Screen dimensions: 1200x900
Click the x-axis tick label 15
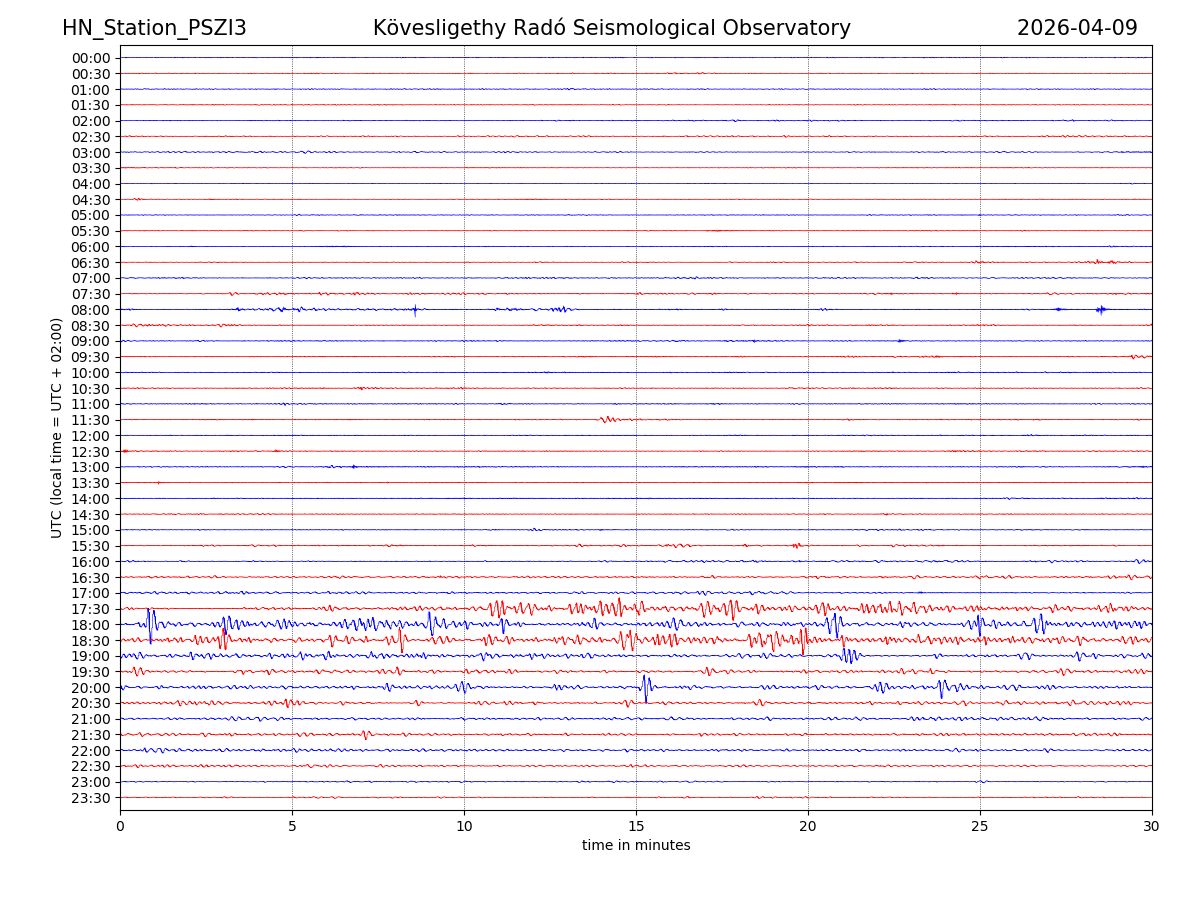(636, 827)
